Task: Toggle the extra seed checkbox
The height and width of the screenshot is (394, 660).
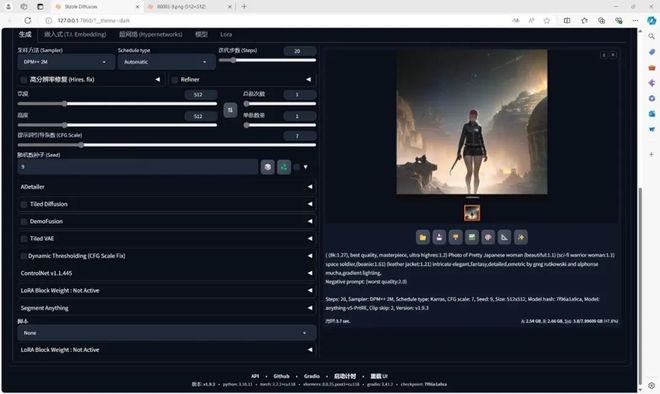Action: click(297, 167)
